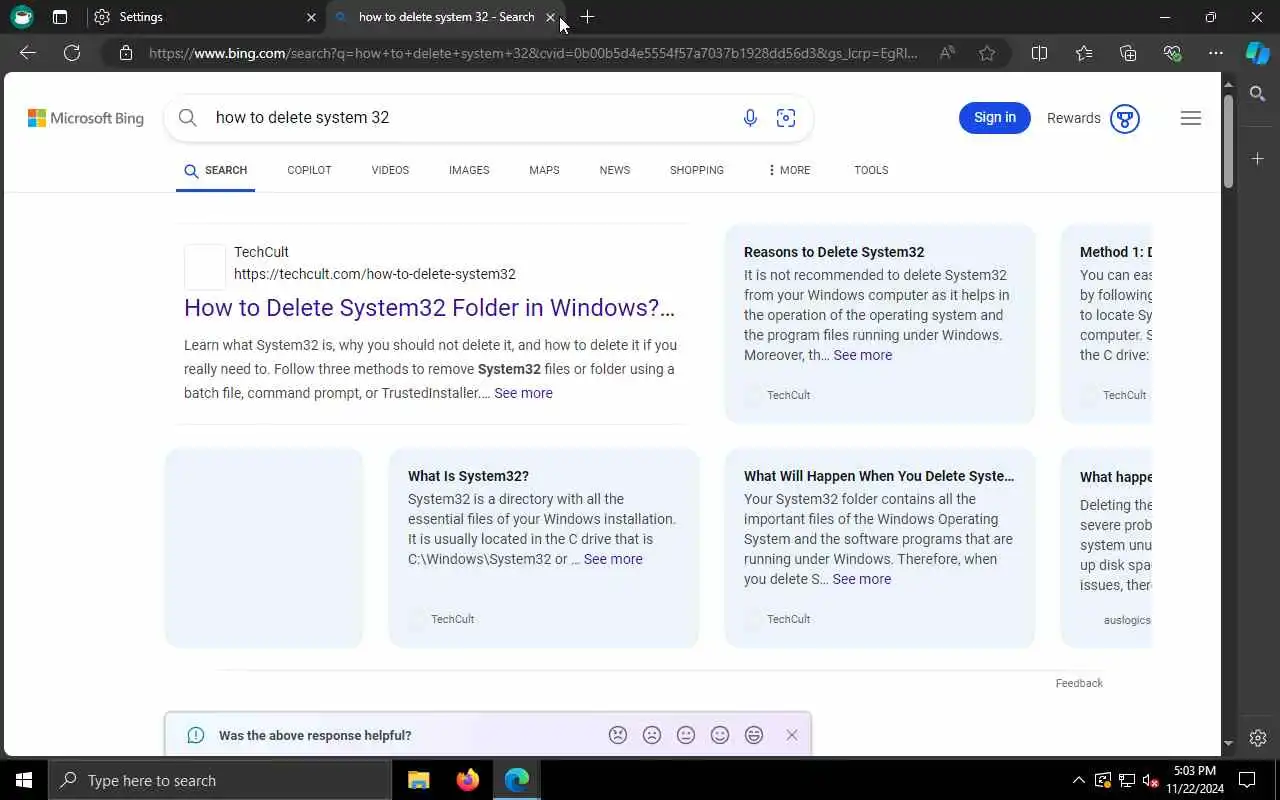1280x800 pixels.
Task: Switch to the Settings tab
Action: 205,17
